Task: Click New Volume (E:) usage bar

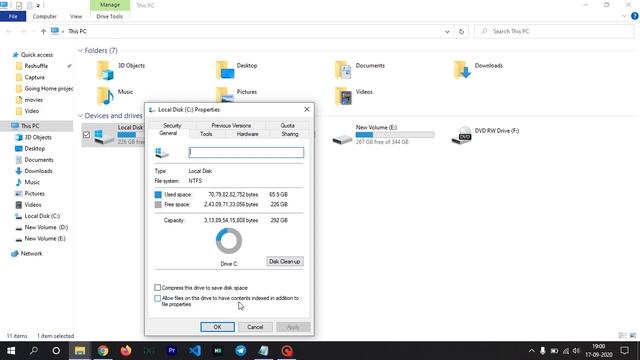Action: (395, 135)
